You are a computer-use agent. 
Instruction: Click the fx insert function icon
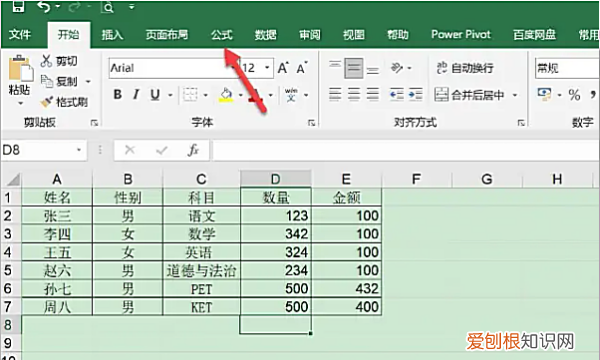[x=193, y=150]
